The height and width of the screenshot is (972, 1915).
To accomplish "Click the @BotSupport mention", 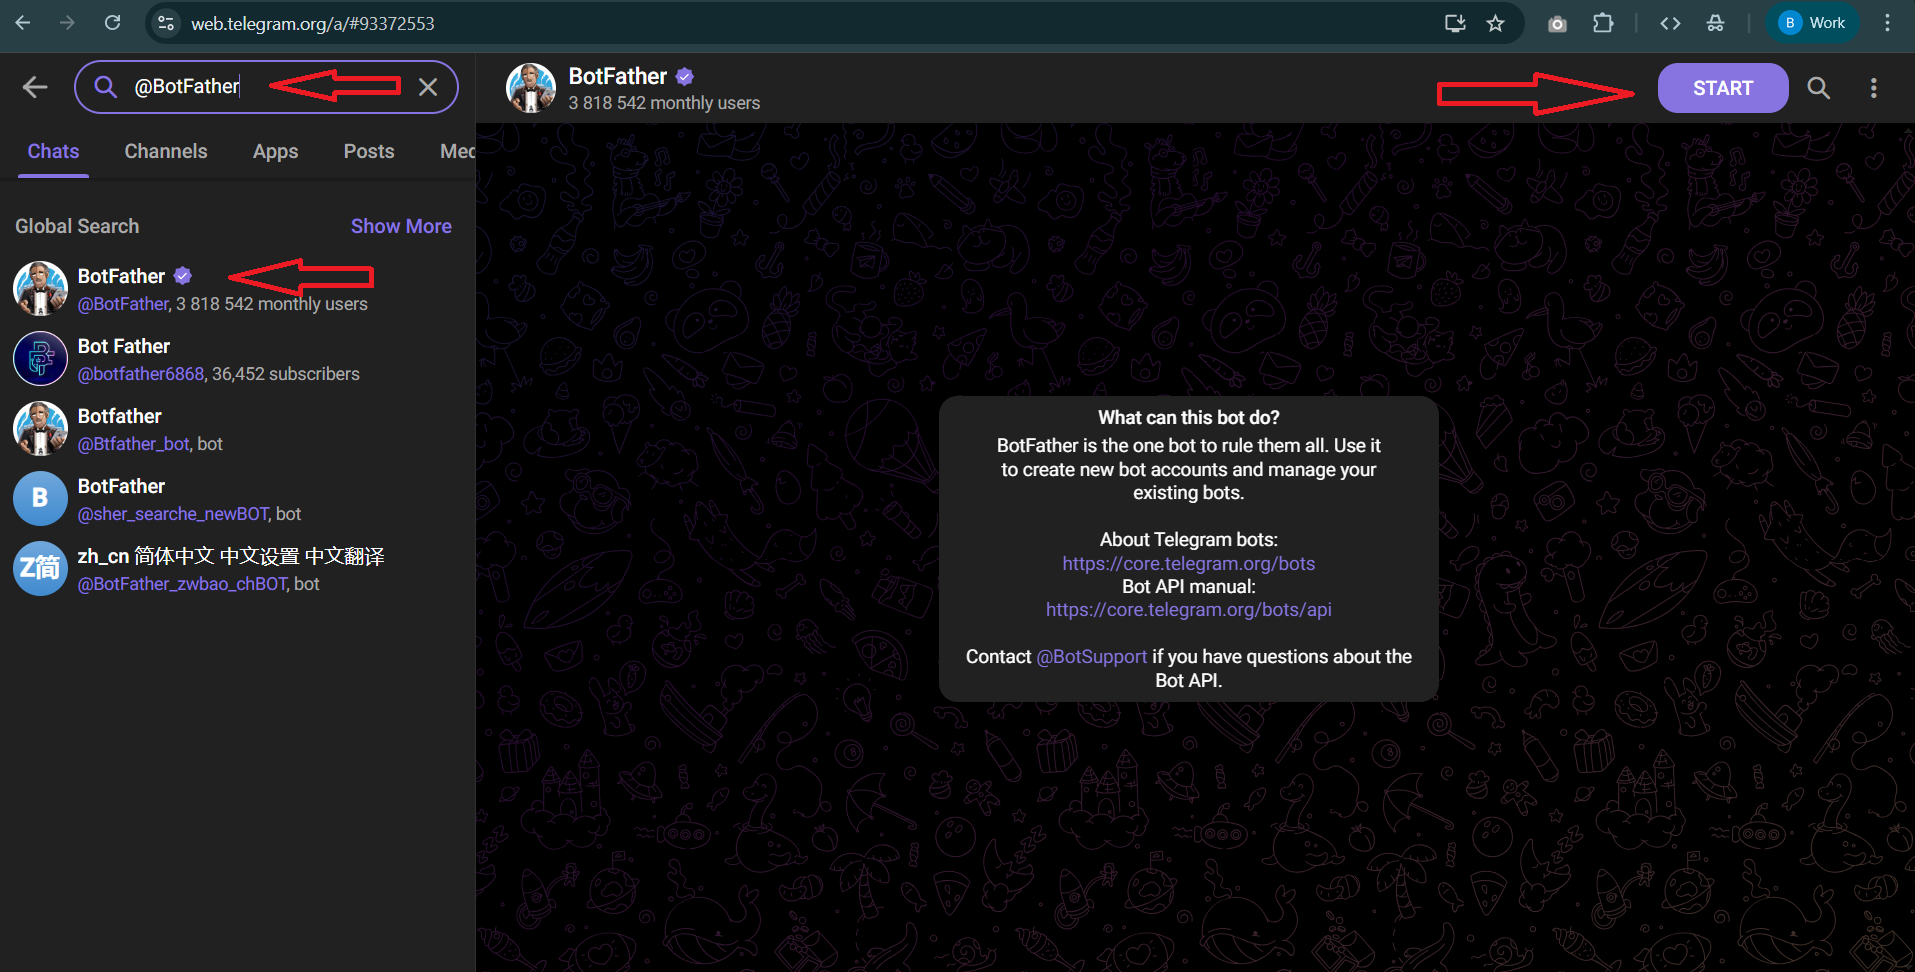I will 1091,657.
